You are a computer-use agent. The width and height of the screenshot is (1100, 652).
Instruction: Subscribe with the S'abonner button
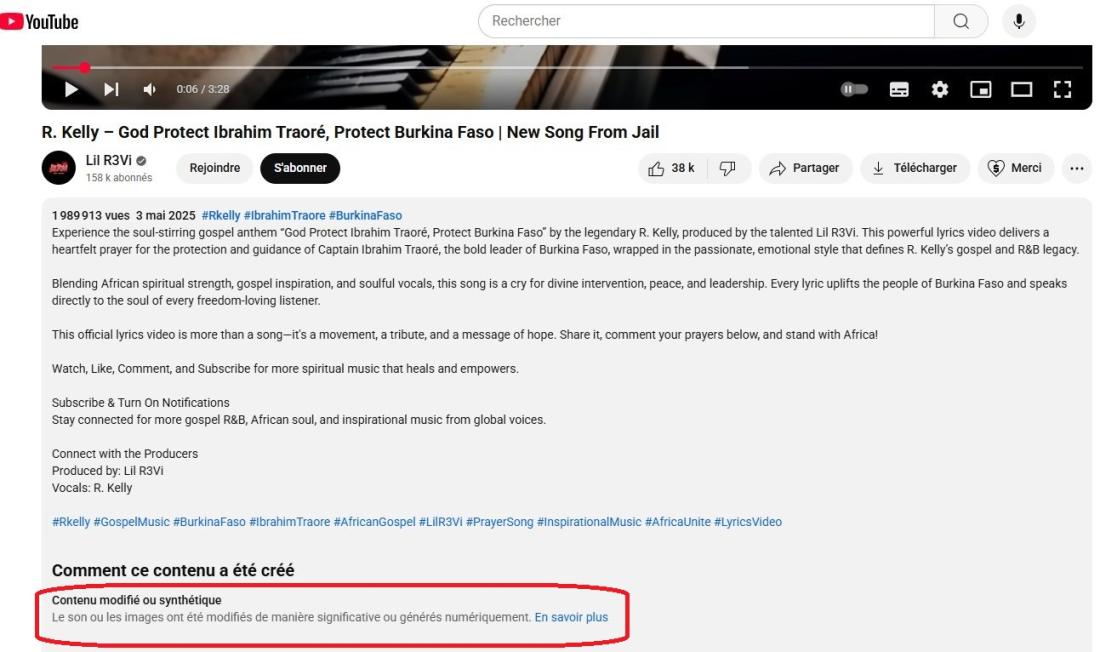[300, 168]
